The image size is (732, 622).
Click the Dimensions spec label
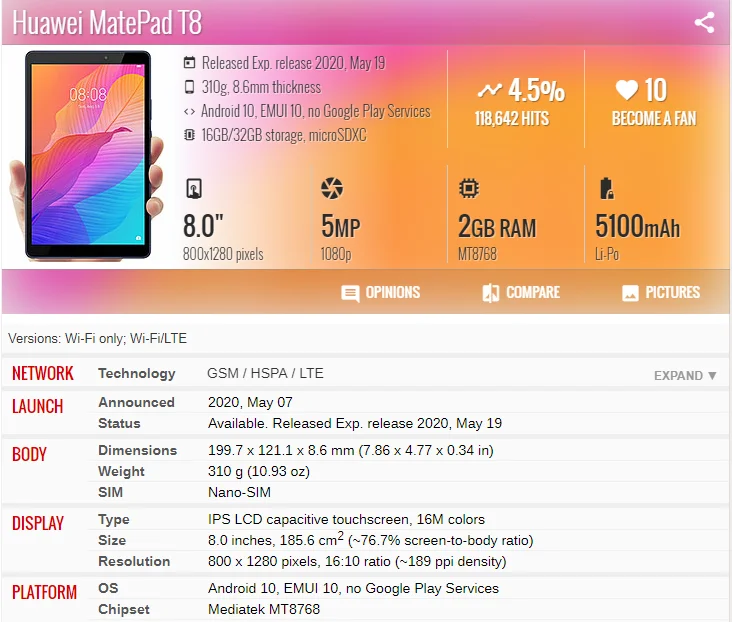coord(138,450)
